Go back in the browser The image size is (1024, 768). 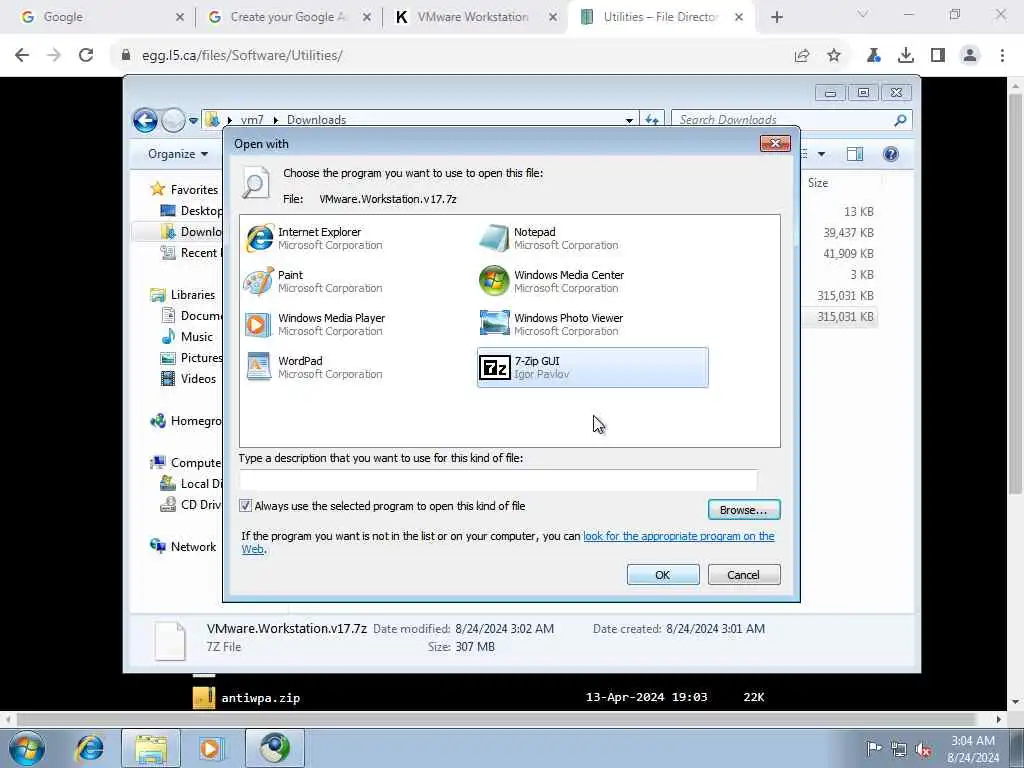click(22, 56)
